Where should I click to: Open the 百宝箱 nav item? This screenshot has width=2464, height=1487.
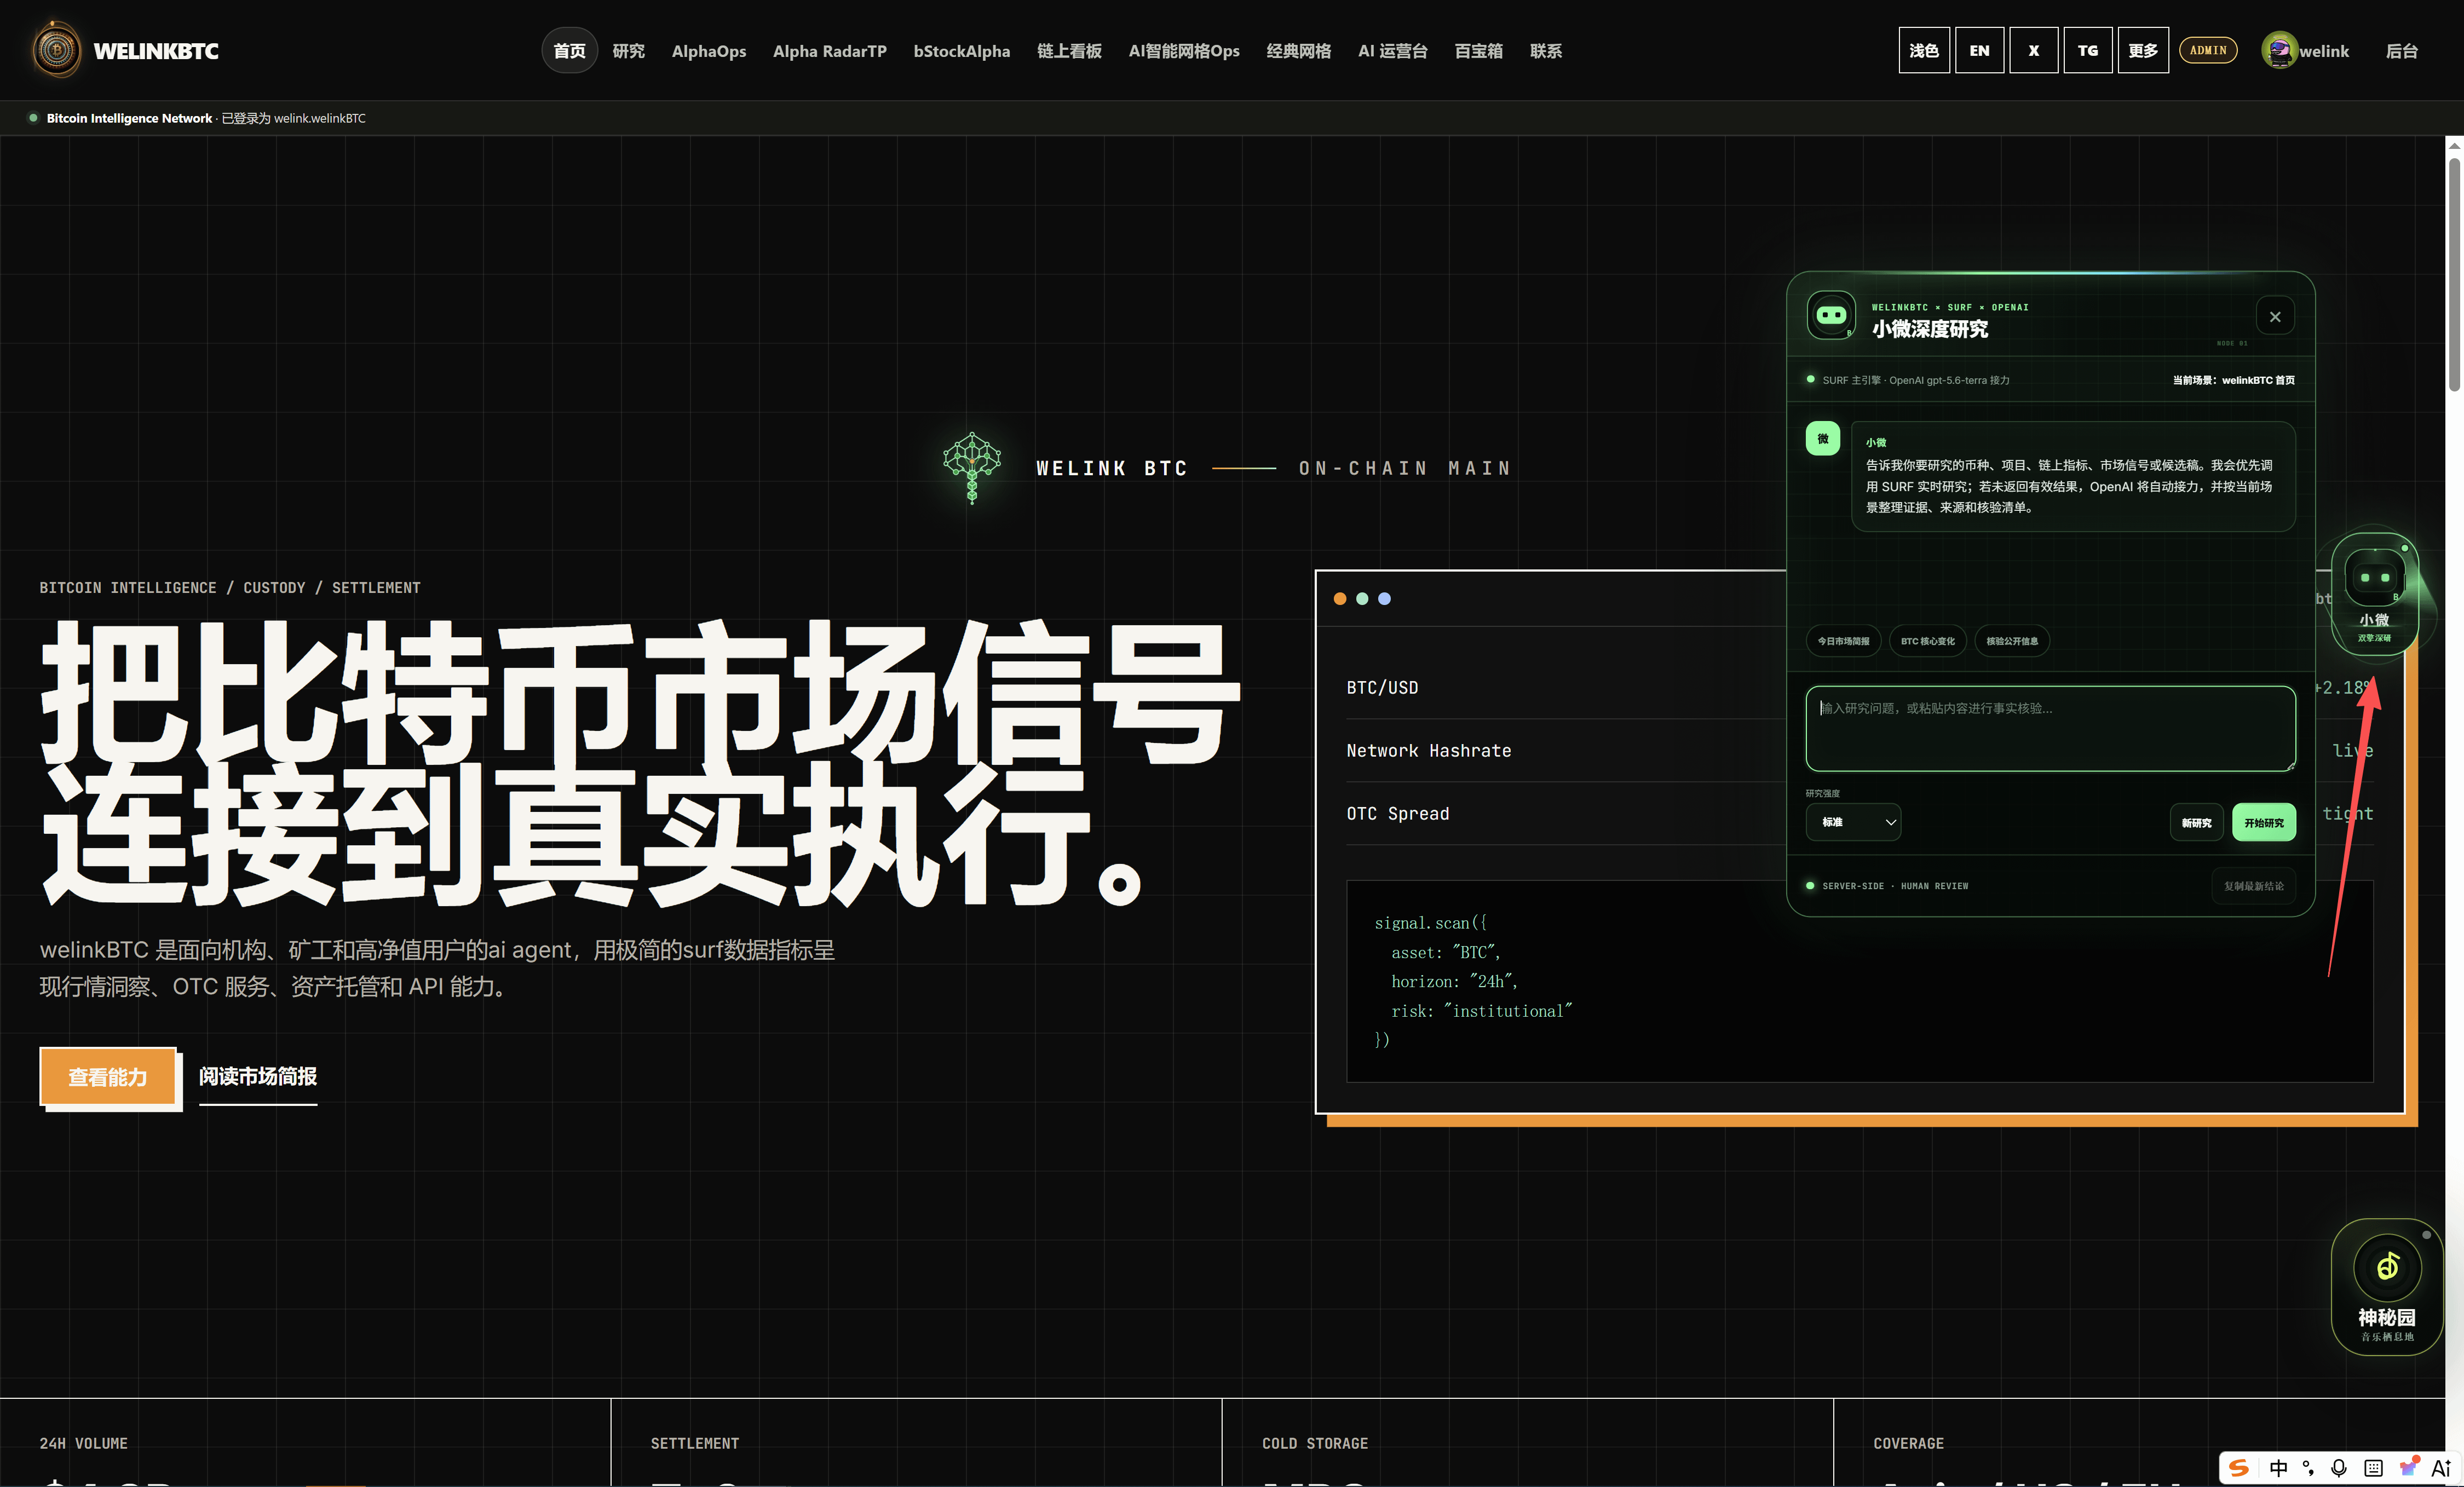coord(1478,50)
